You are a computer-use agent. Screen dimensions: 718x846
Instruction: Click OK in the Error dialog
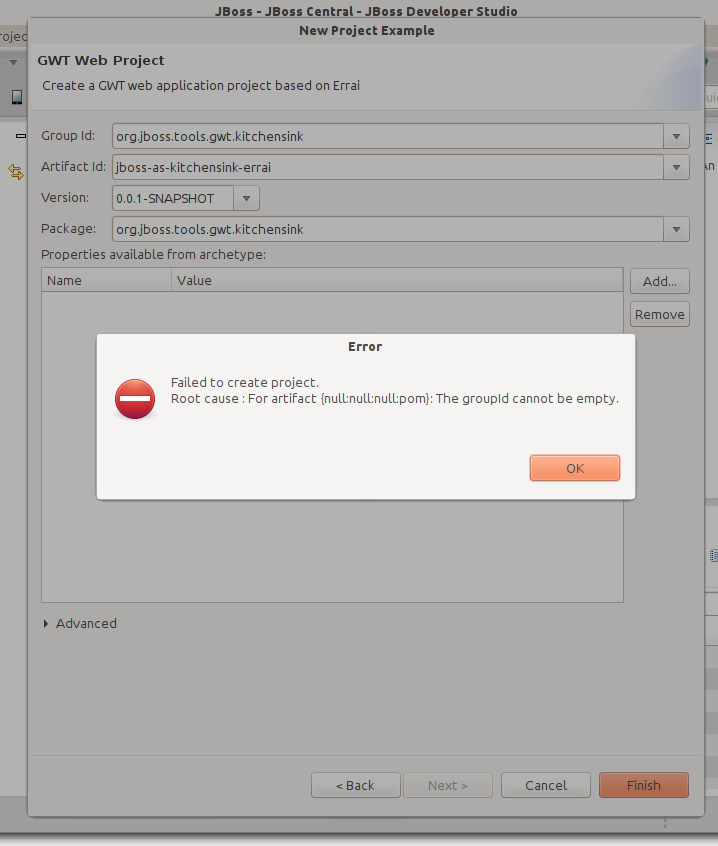pos(575,468)
